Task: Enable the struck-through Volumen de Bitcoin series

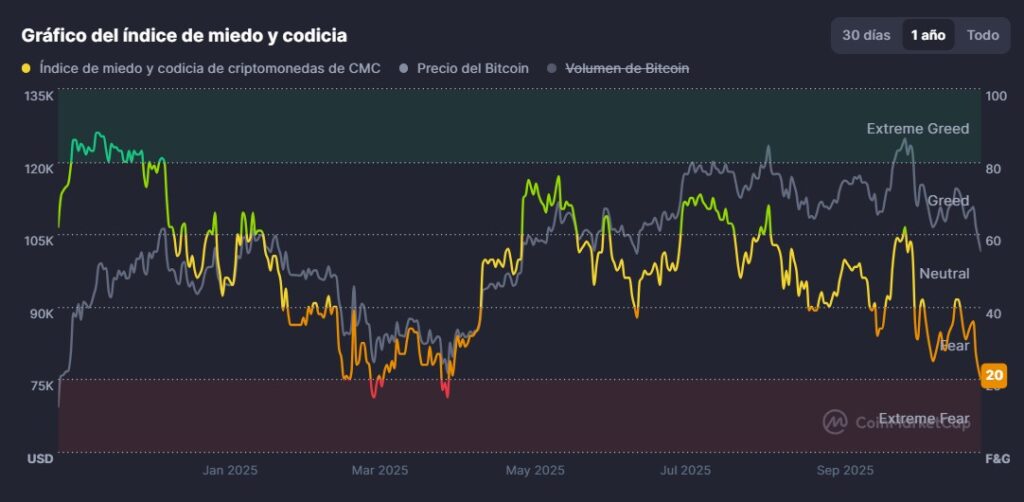Action: coord(627,68)
